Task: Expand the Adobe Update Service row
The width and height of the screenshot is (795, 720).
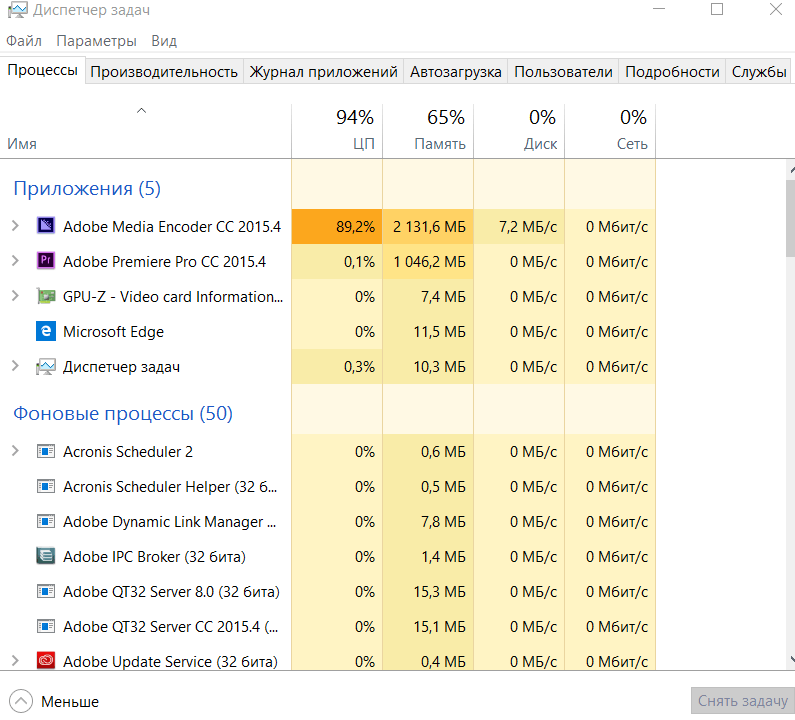Action: 15,660
